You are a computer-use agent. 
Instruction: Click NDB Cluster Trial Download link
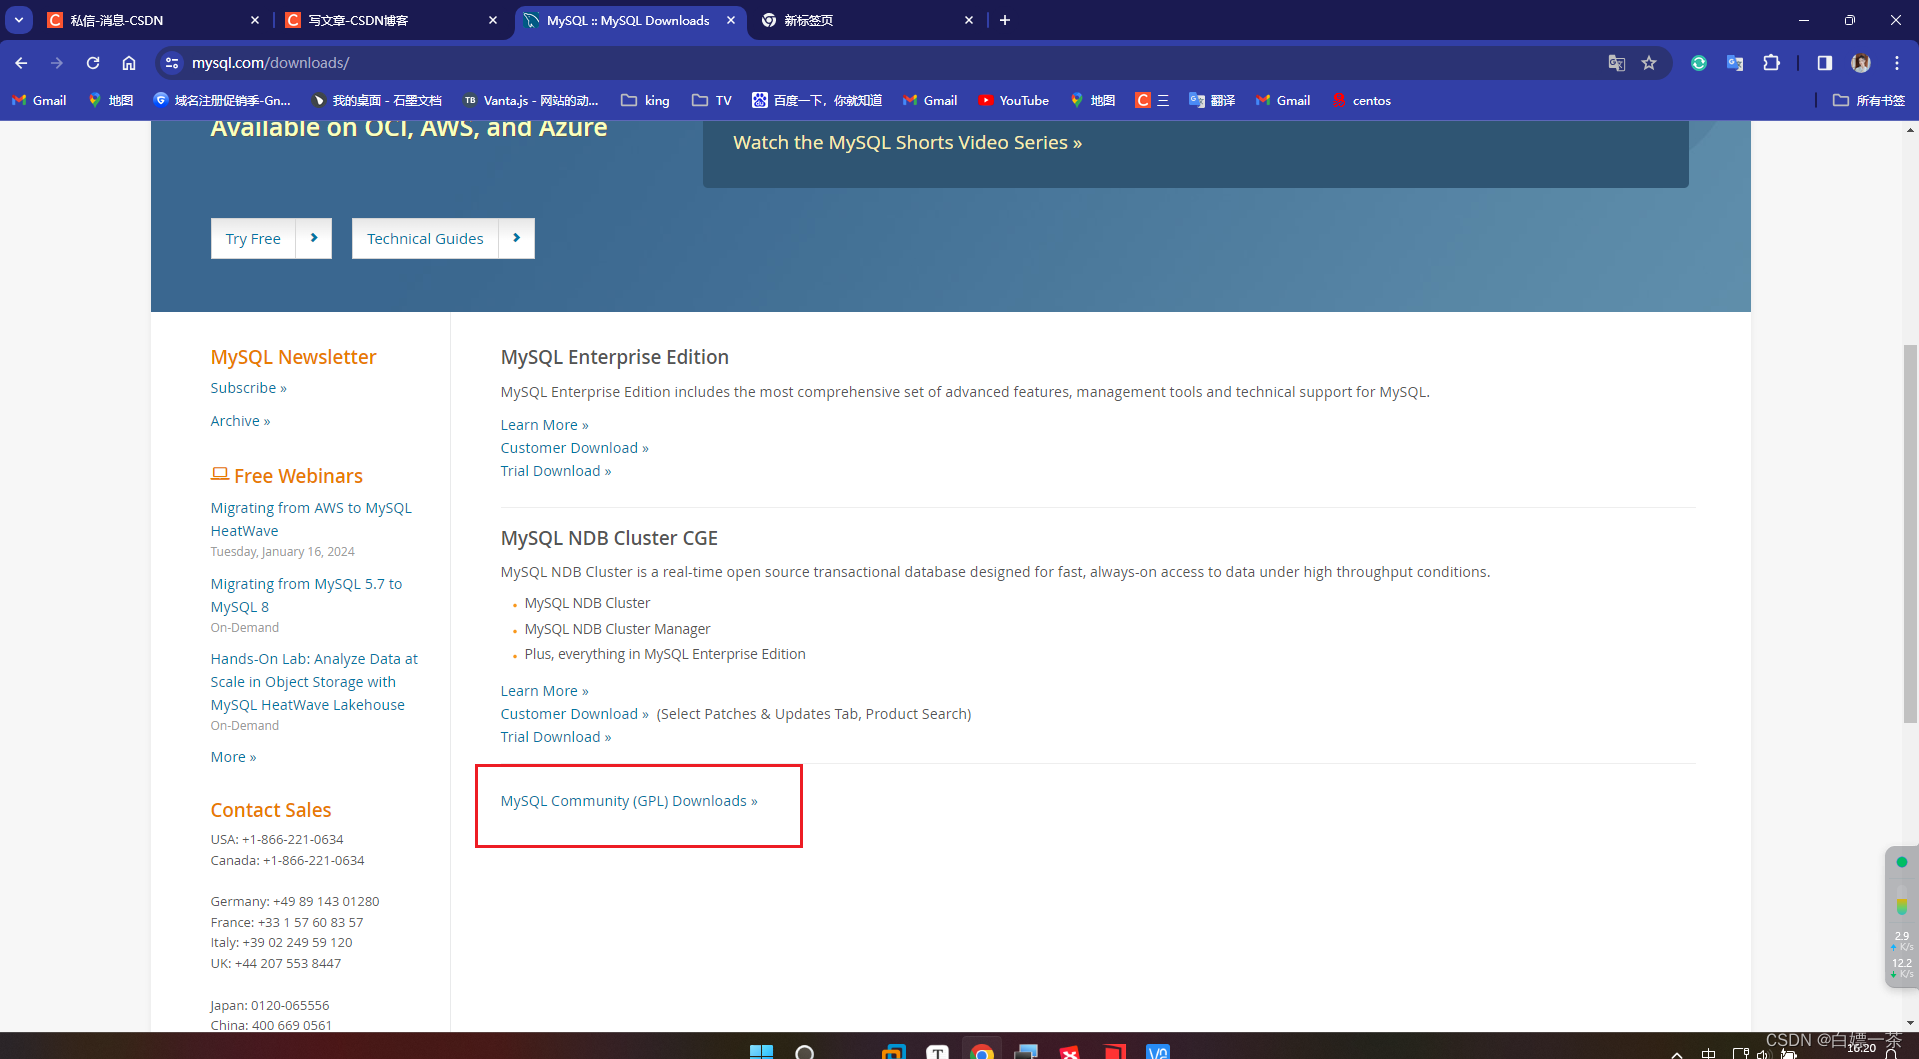(x=555, y=737)
